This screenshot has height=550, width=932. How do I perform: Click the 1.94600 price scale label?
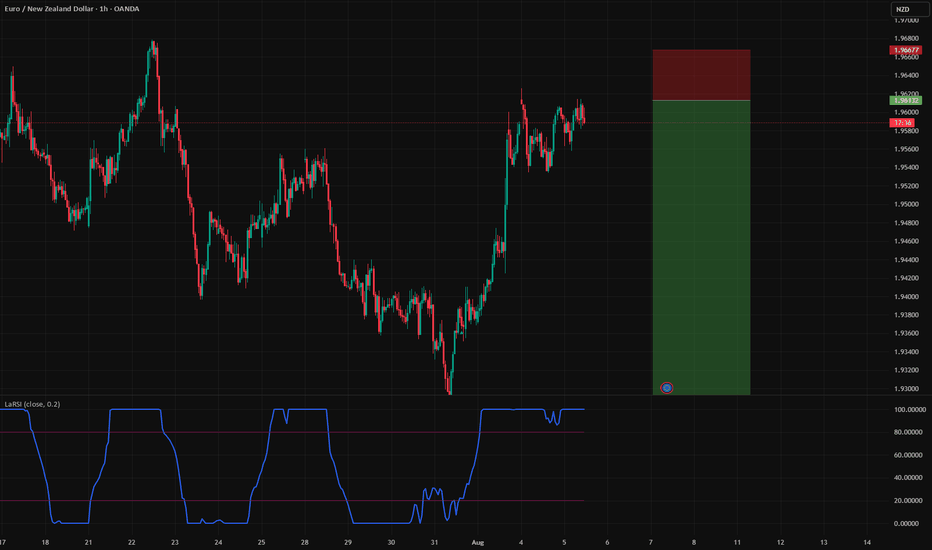pyautogui.click(x=906, y=241)
